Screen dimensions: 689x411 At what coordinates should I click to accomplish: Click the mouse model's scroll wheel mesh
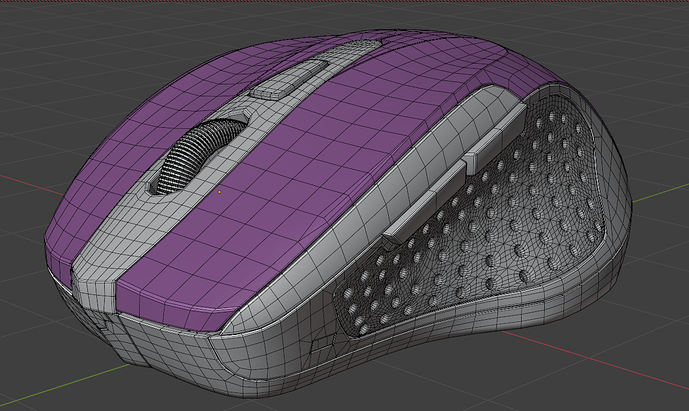(x=200, y=155)
